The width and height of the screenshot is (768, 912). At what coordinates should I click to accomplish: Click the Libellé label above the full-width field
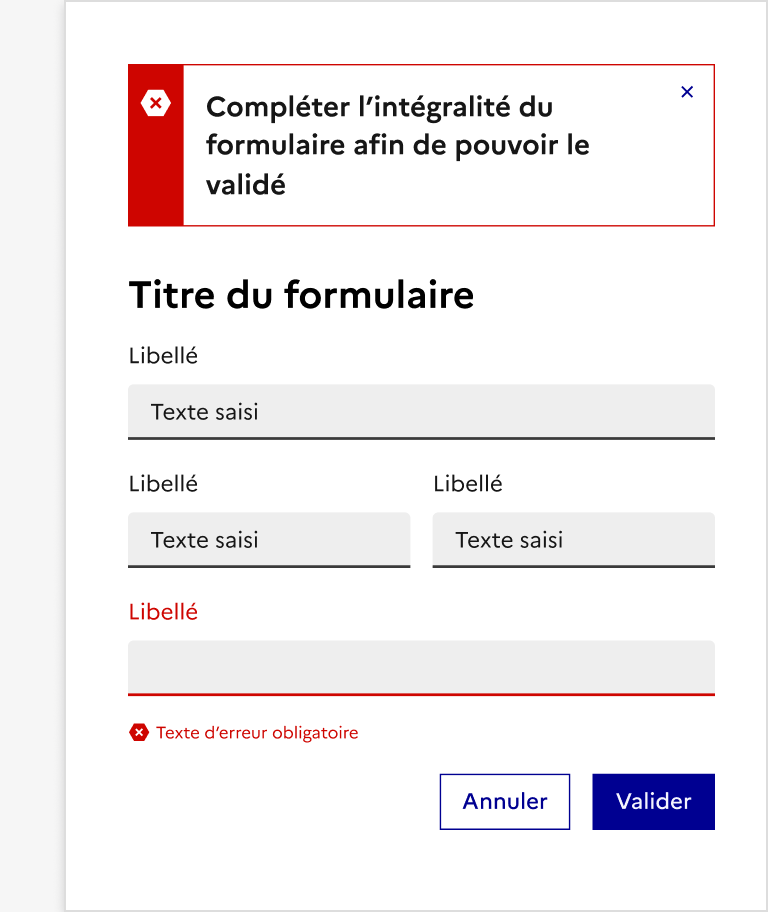pos(163,355)
